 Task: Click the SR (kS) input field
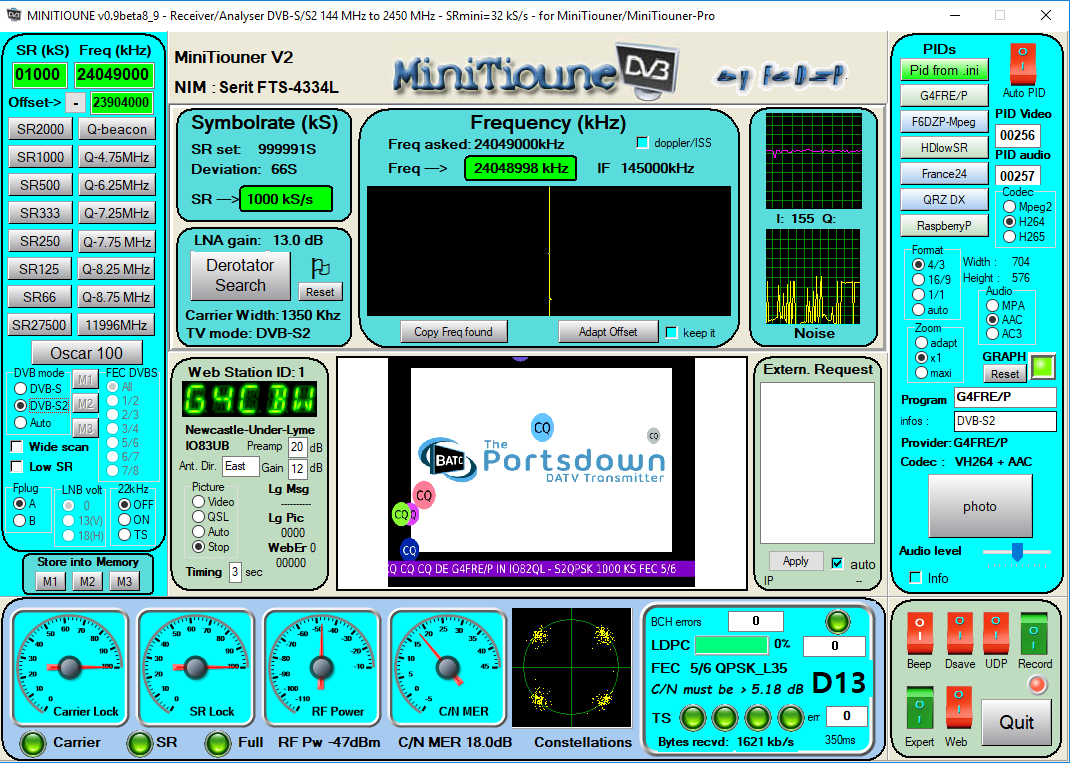(40, 75)
